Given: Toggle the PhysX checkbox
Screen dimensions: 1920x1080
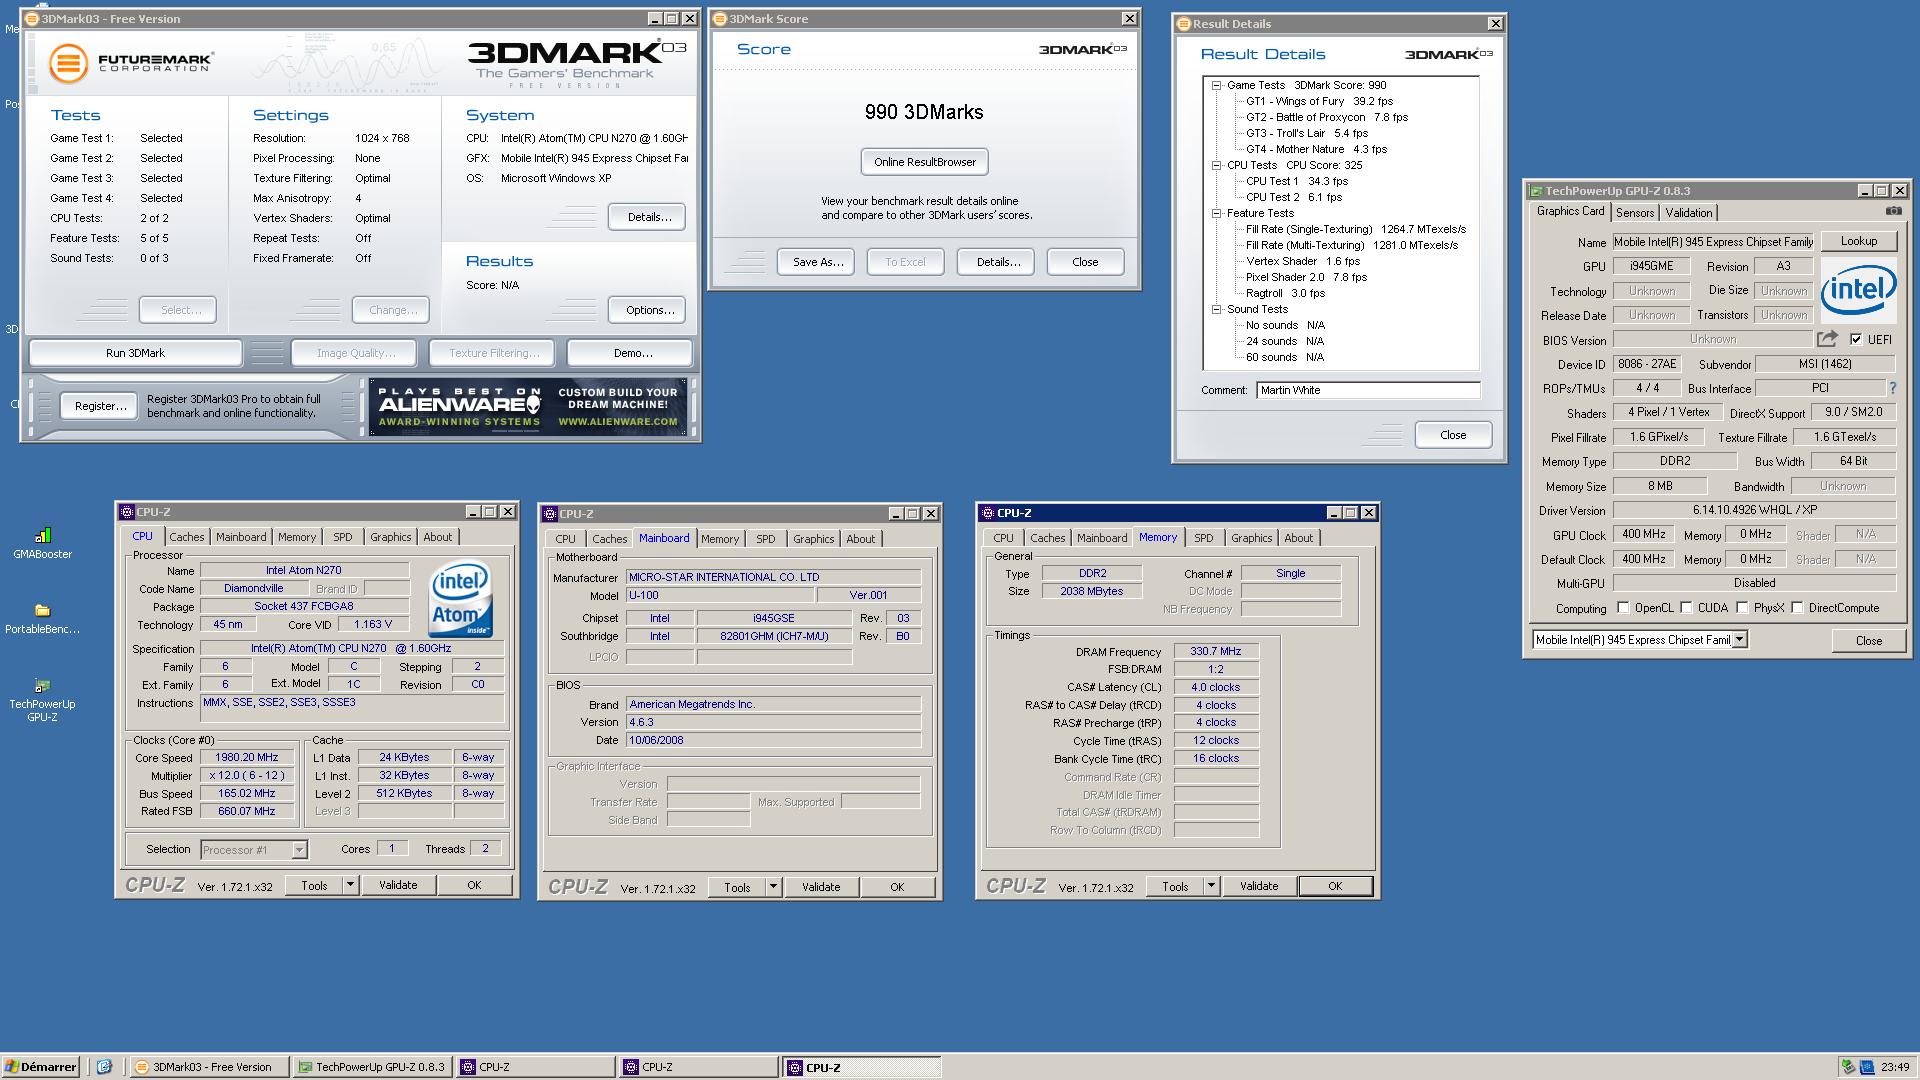Looking at the screenshot, I should pyautogui.click(x=1742, y=607).
